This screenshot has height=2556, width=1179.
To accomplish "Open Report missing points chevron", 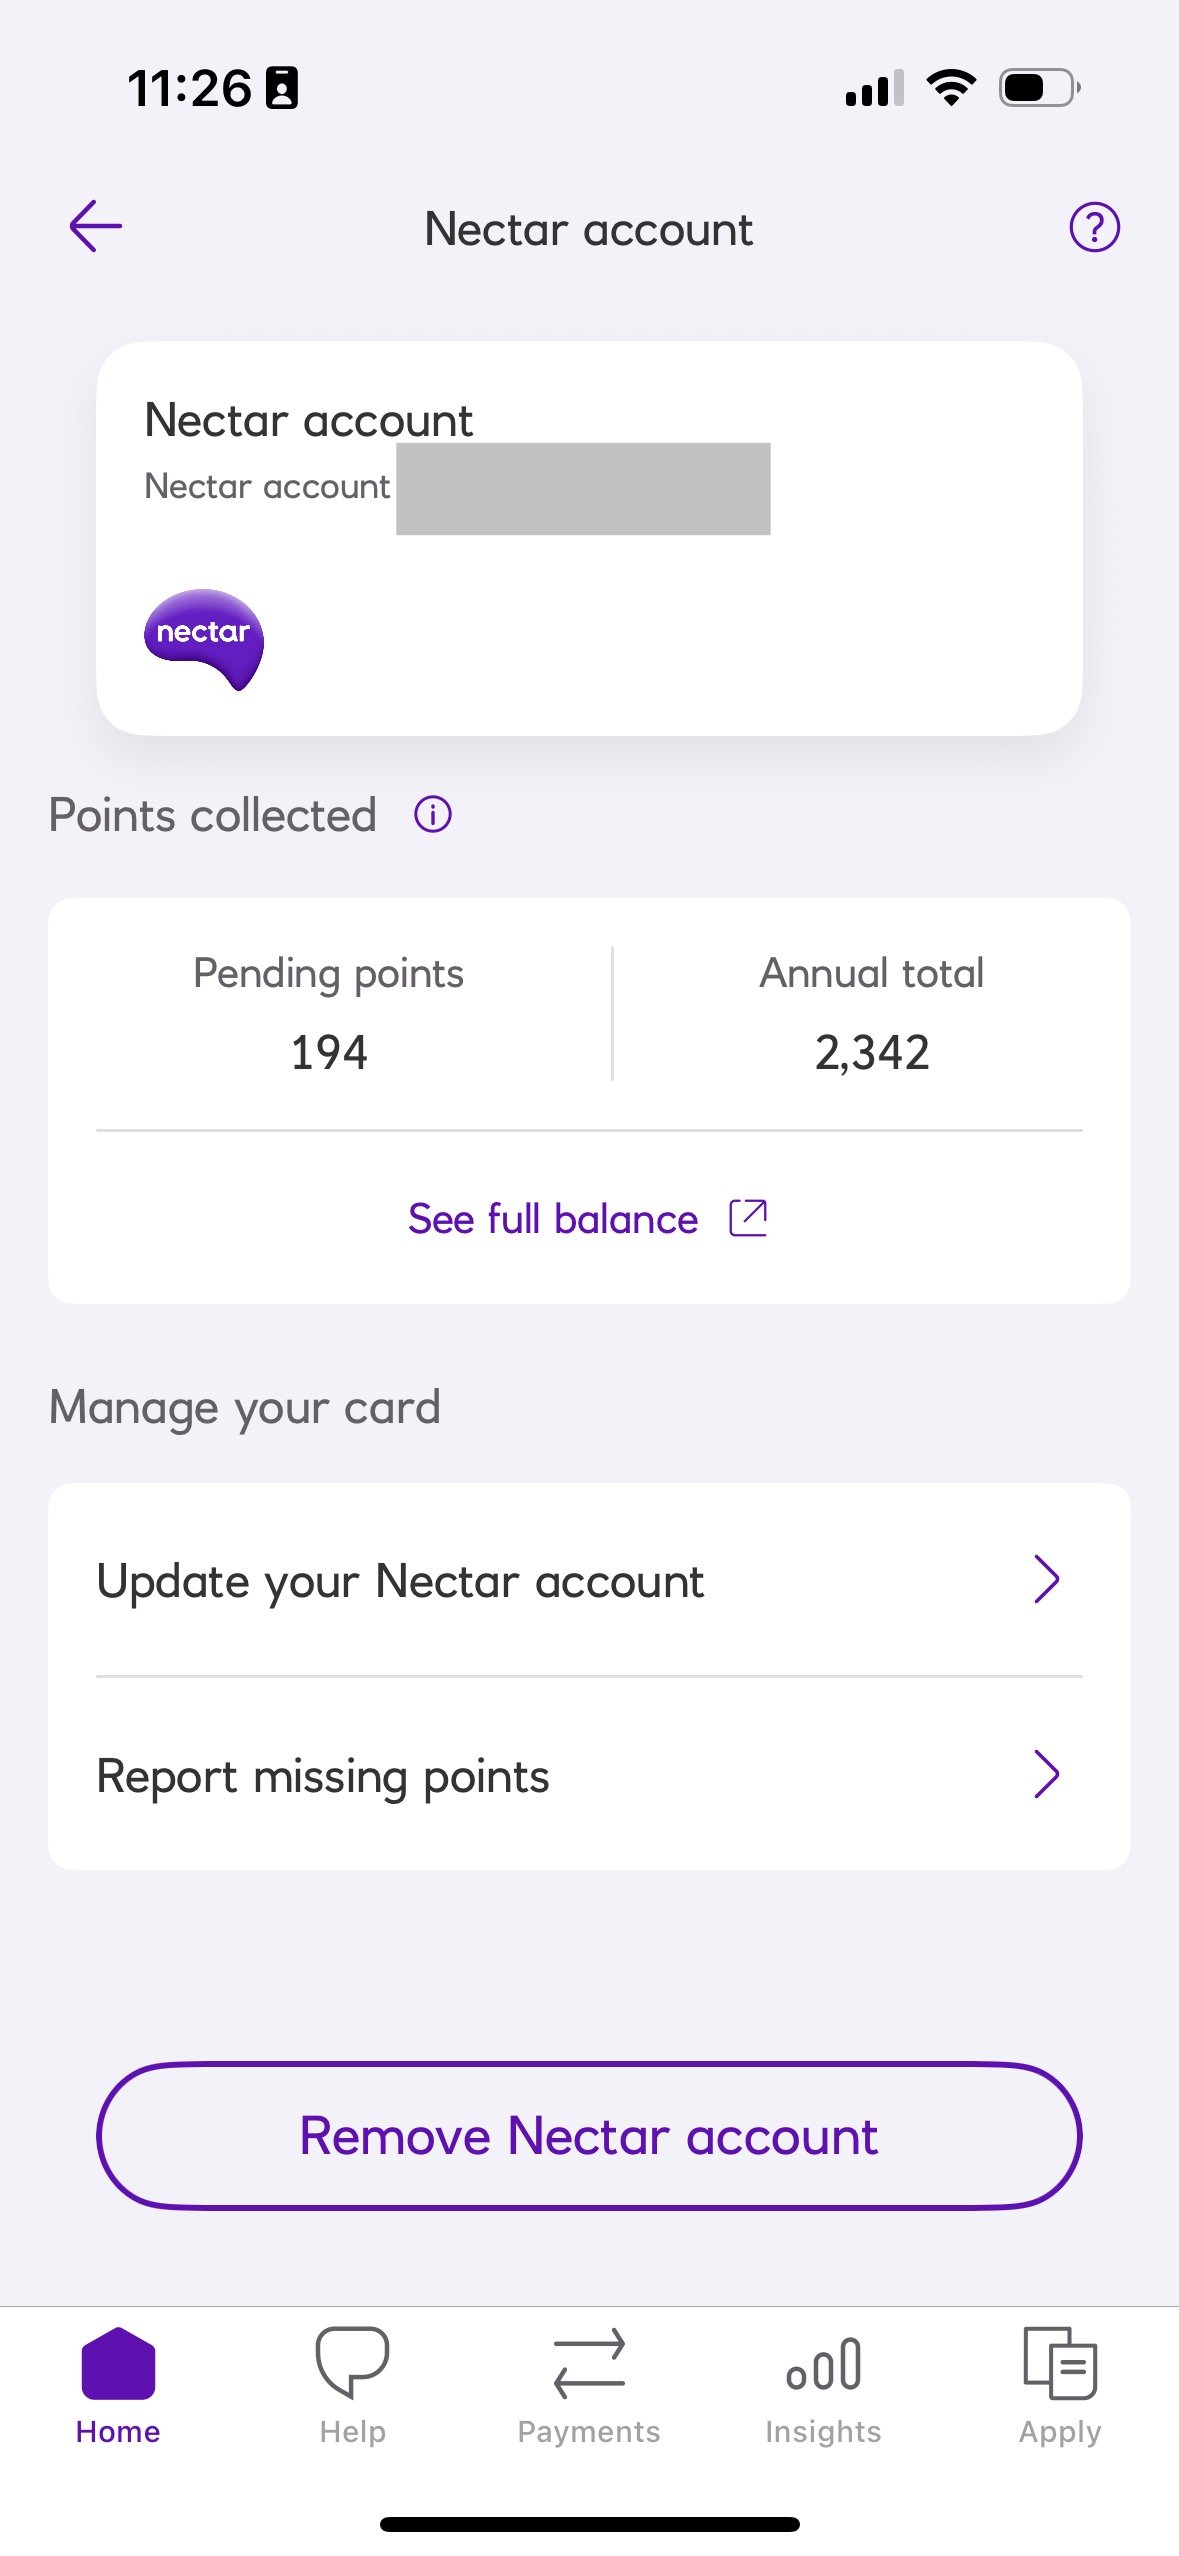I will point(1046,1775).
